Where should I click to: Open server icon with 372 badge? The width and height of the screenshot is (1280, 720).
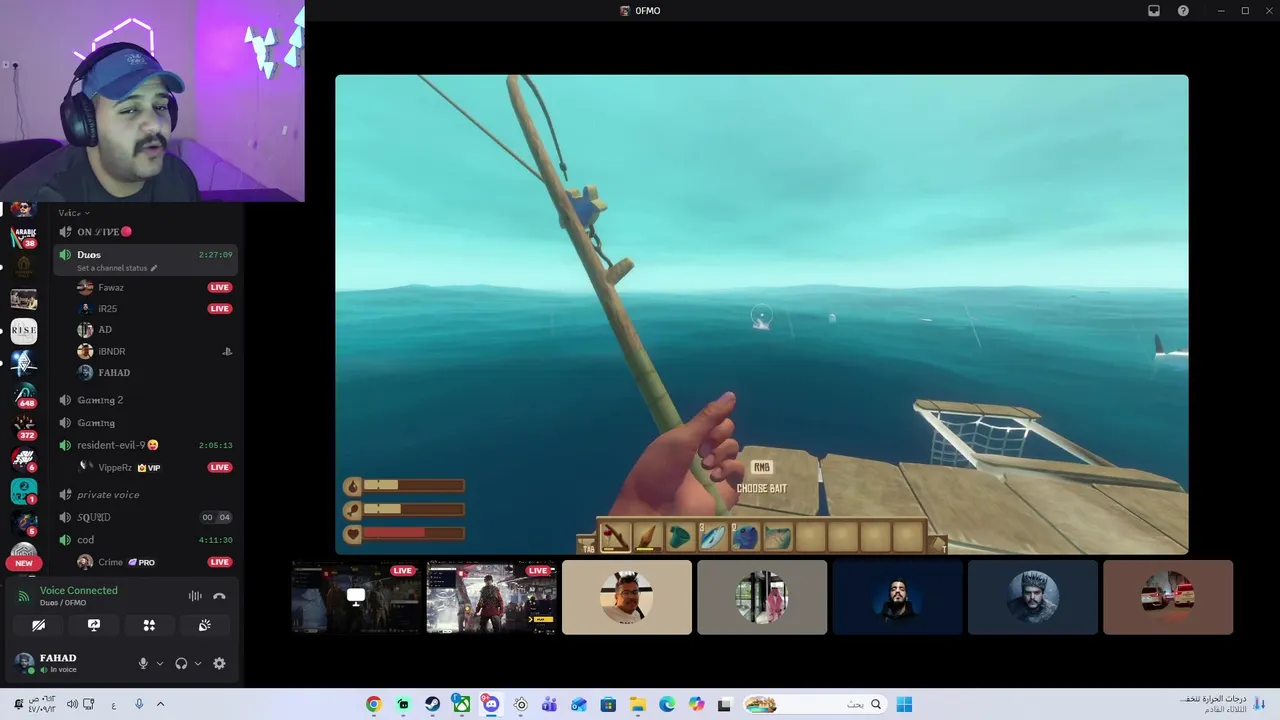24,427
